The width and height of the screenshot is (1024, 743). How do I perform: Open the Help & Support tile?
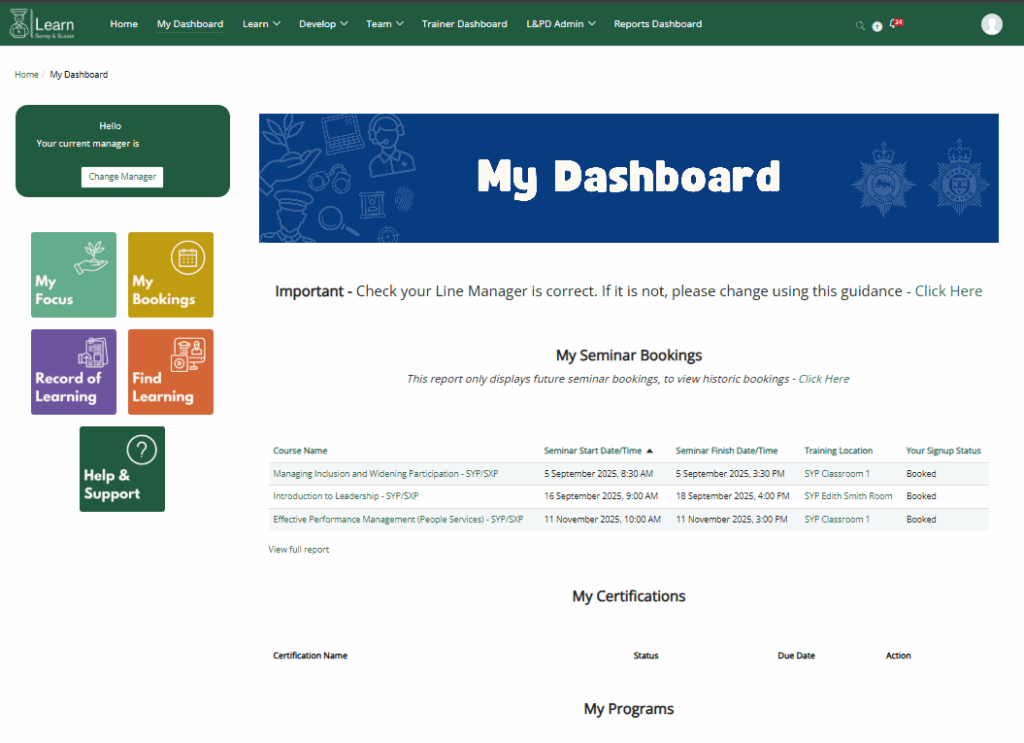(x=122, y=469)
